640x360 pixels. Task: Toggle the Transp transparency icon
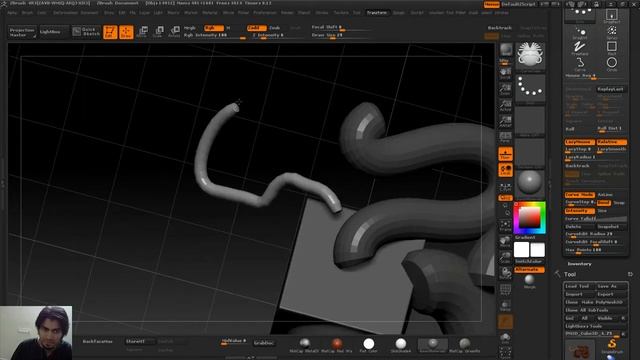[506, 306]
